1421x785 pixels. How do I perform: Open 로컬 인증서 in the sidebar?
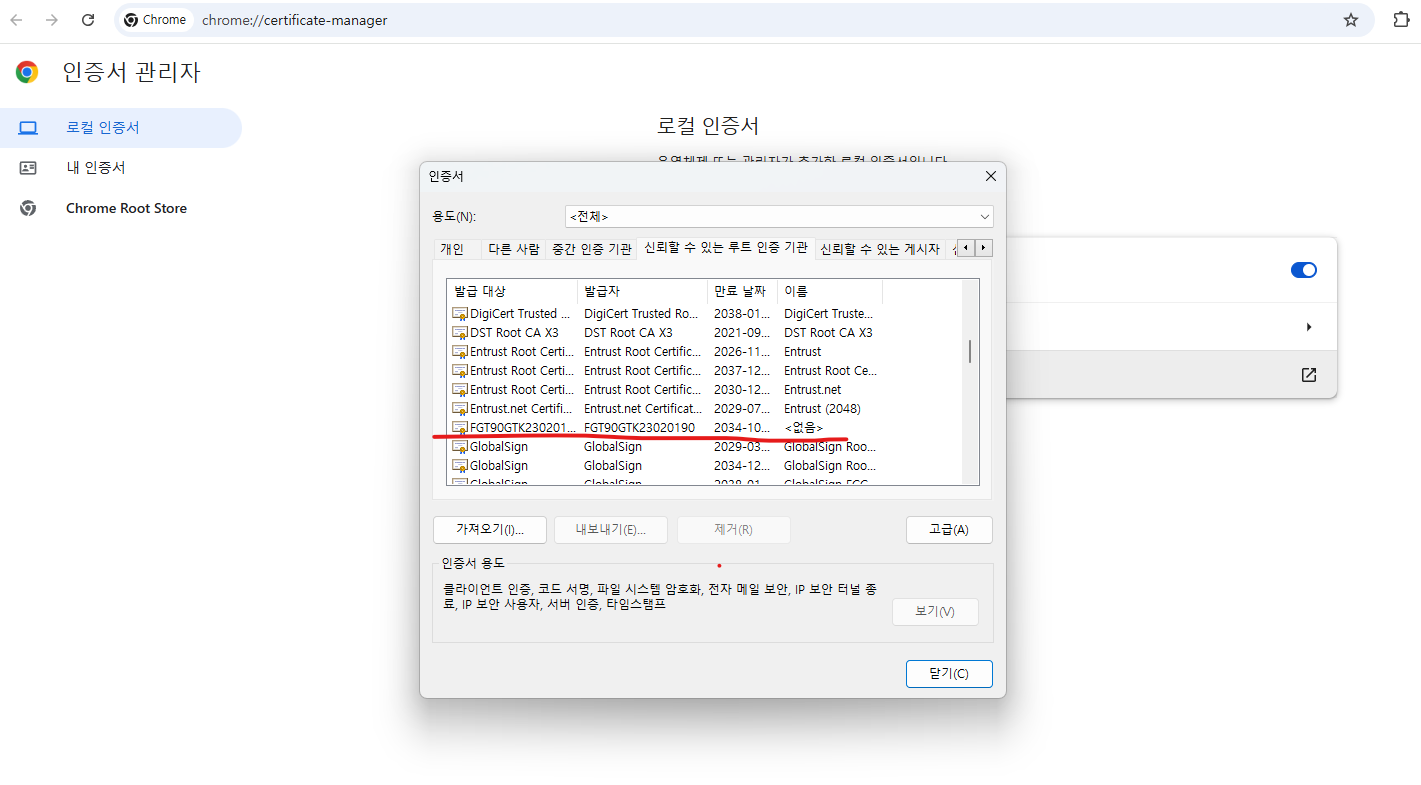click(x=120, y=128)
